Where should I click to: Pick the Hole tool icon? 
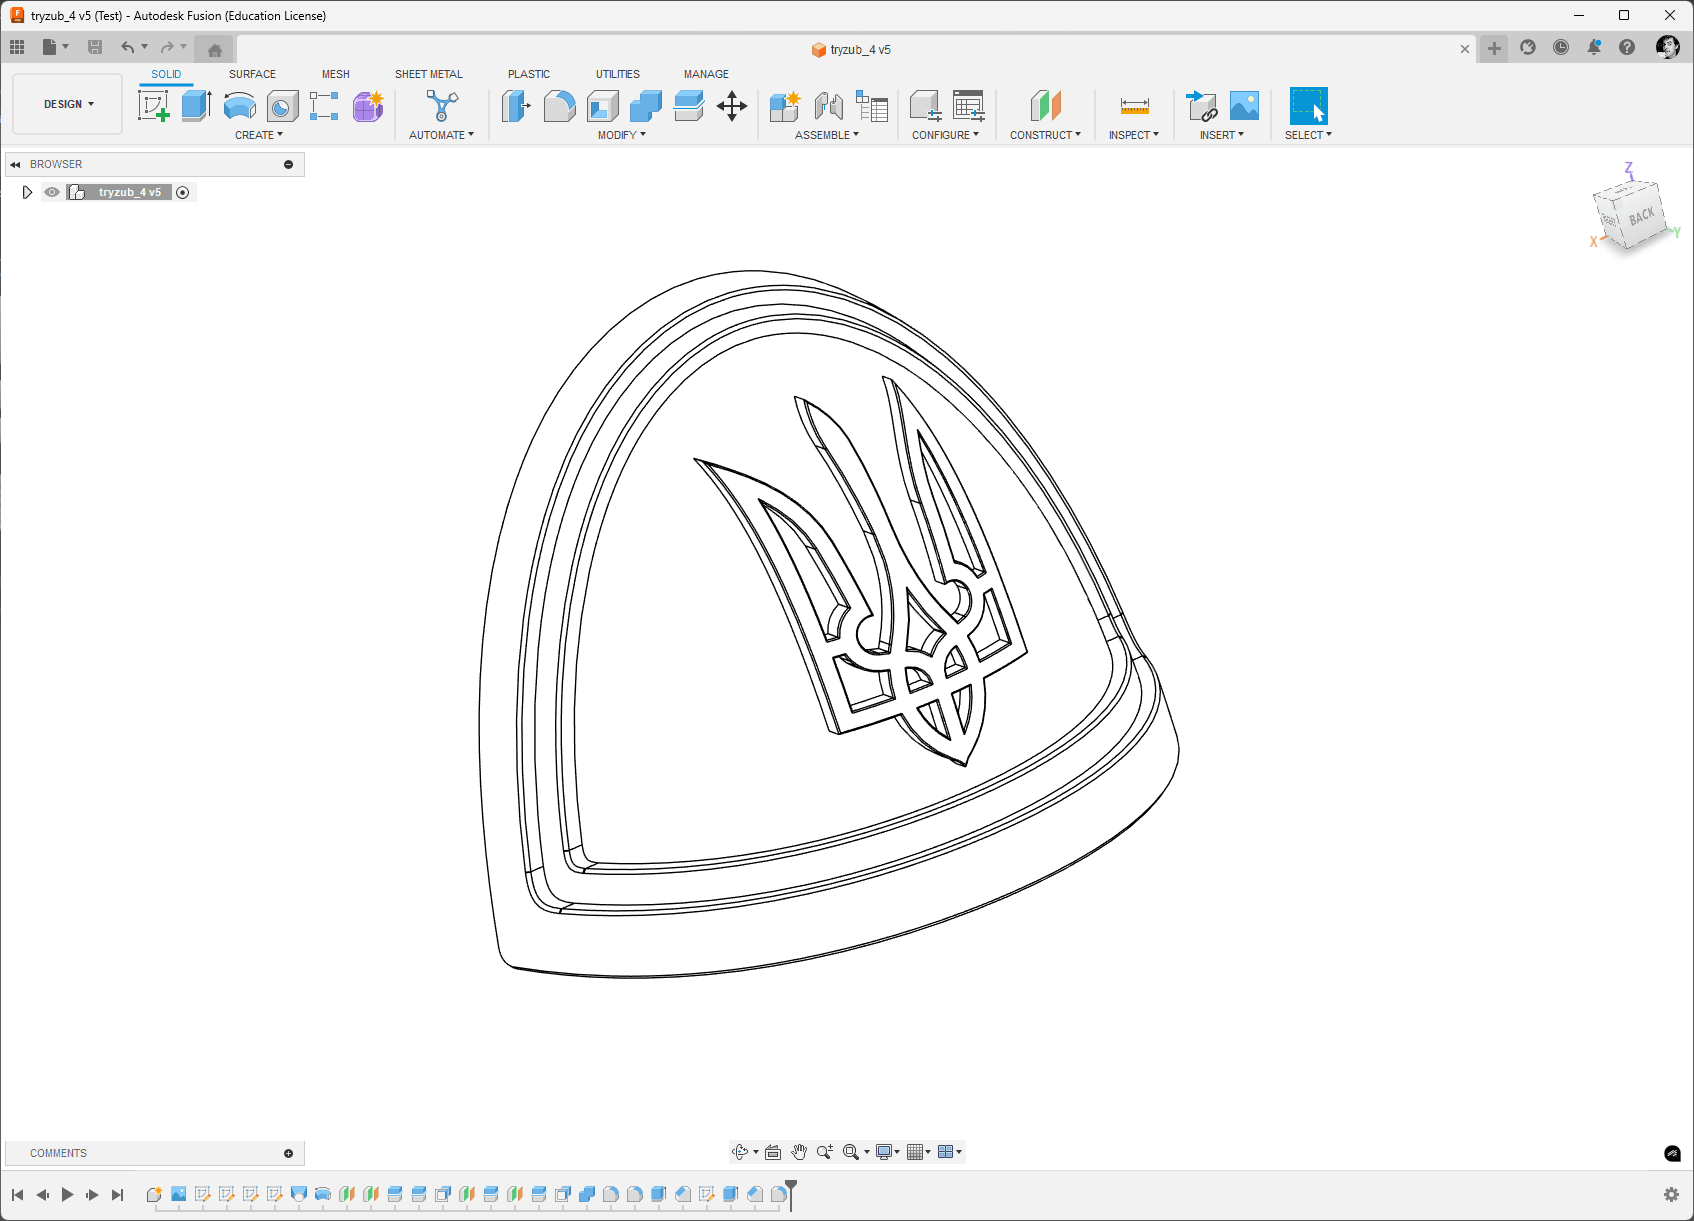(x=283, y=106)
